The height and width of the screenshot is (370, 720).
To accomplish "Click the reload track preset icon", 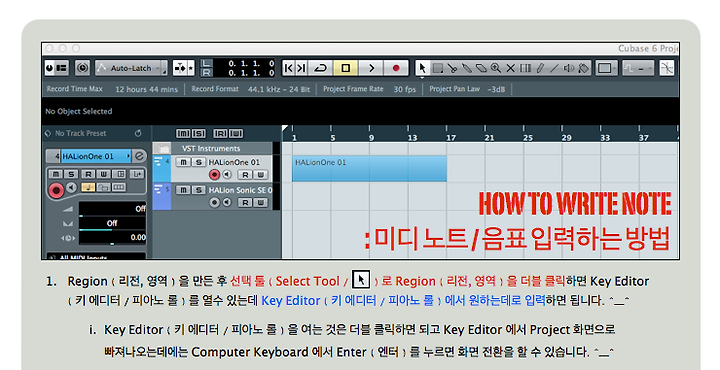I will [x=138, y=133].
